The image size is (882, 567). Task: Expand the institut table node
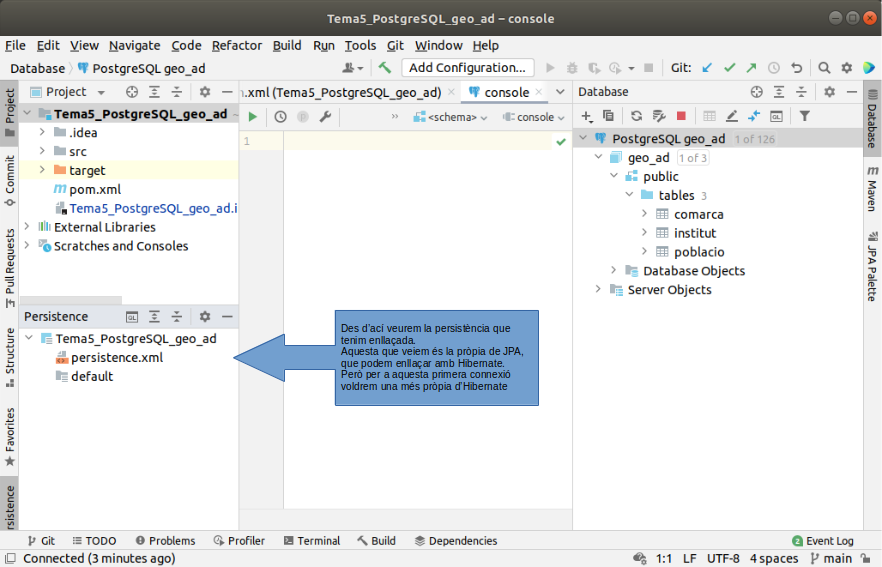[x=645, y=232]
